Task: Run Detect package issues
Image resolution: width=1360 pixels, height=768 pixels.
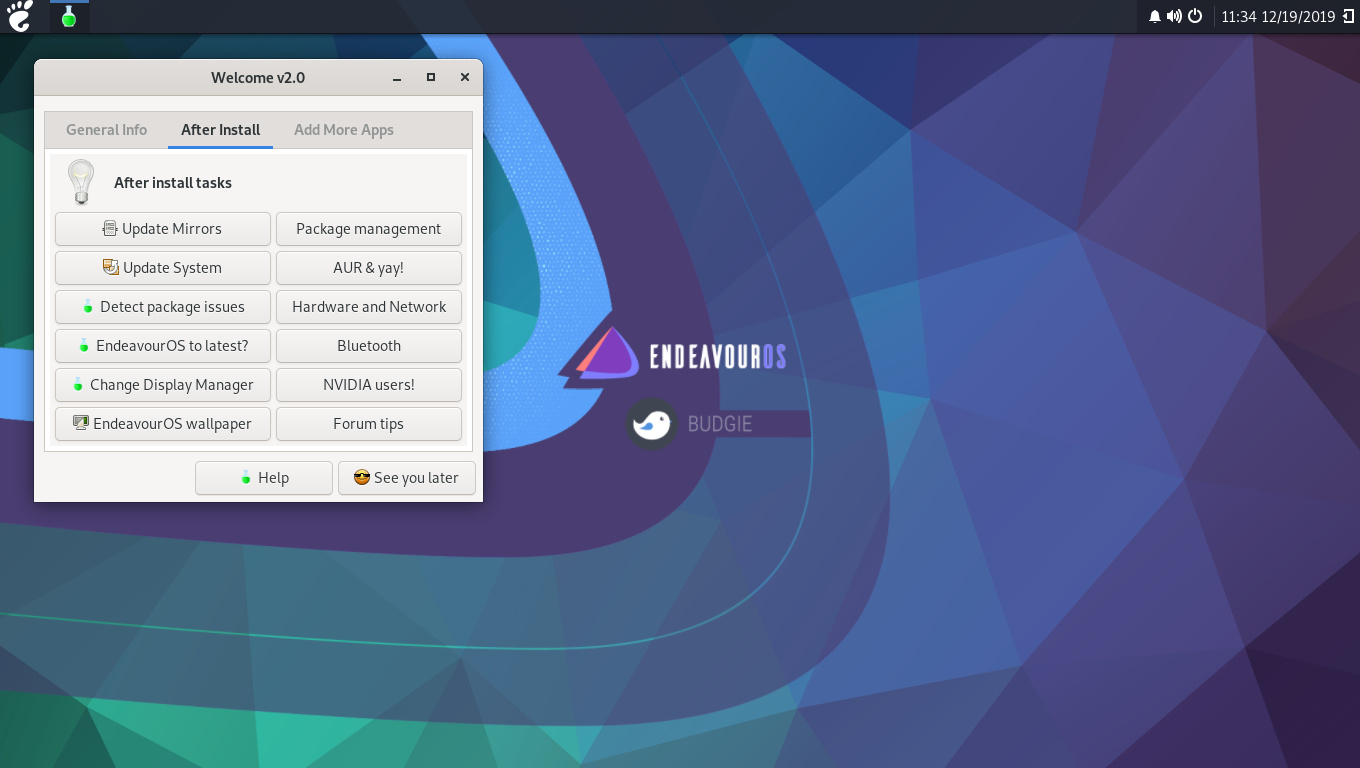Action: click(x=163, y=307)
